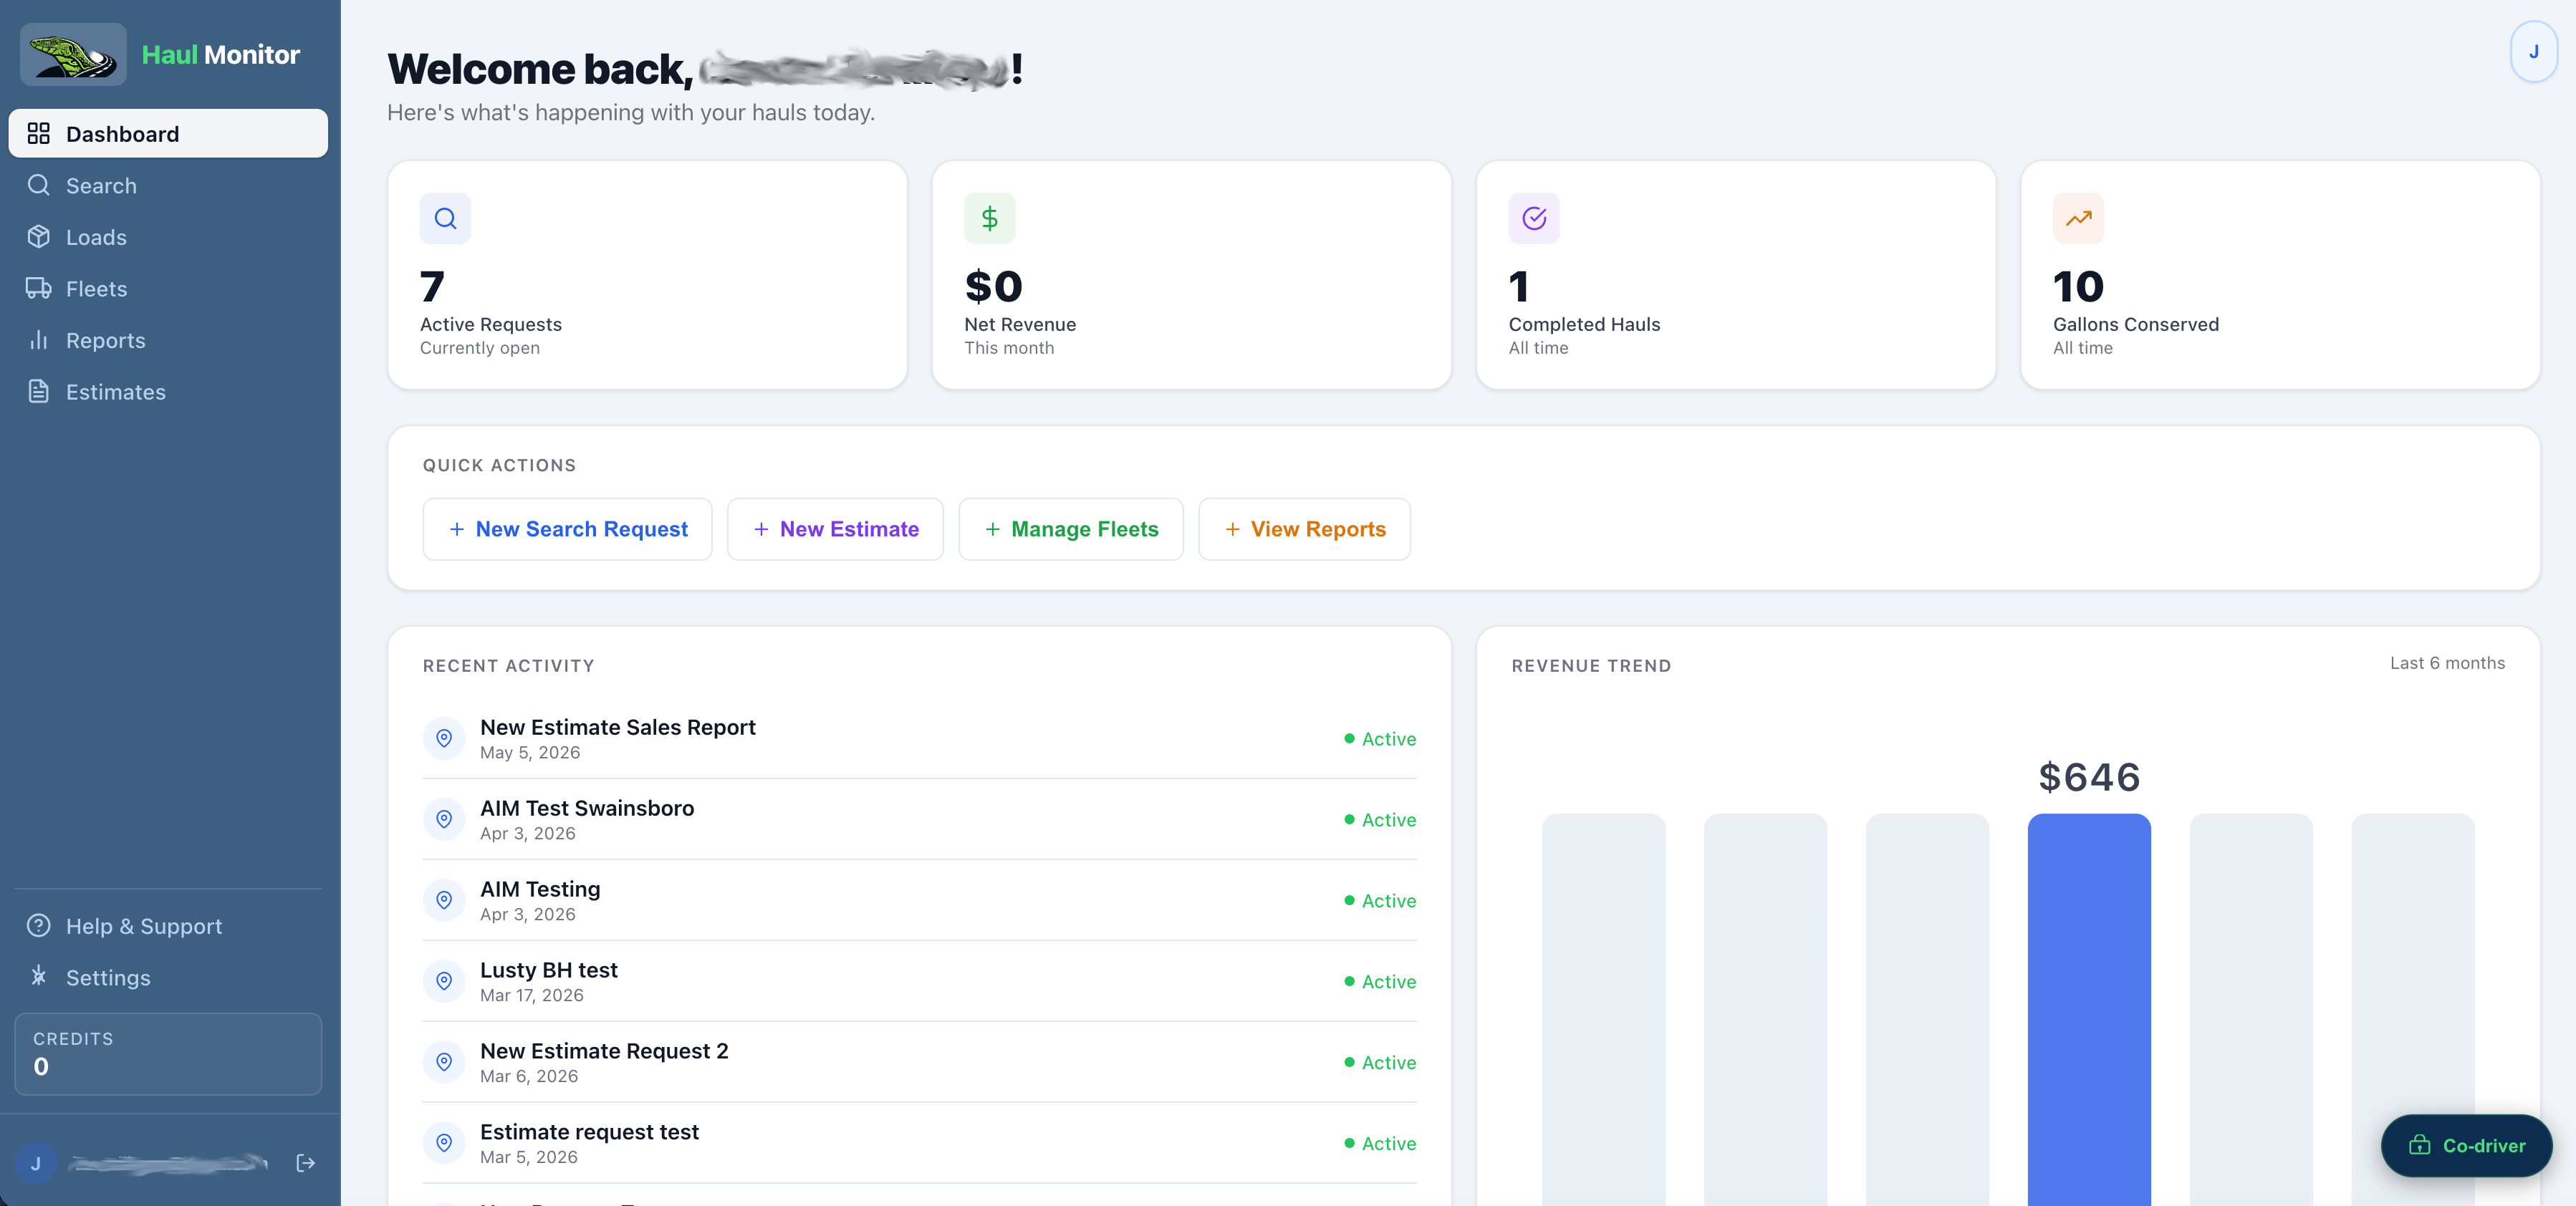This screenshot has height=1206, width=2576.
Task: Open the Loads page
Action: pos(168,237)
